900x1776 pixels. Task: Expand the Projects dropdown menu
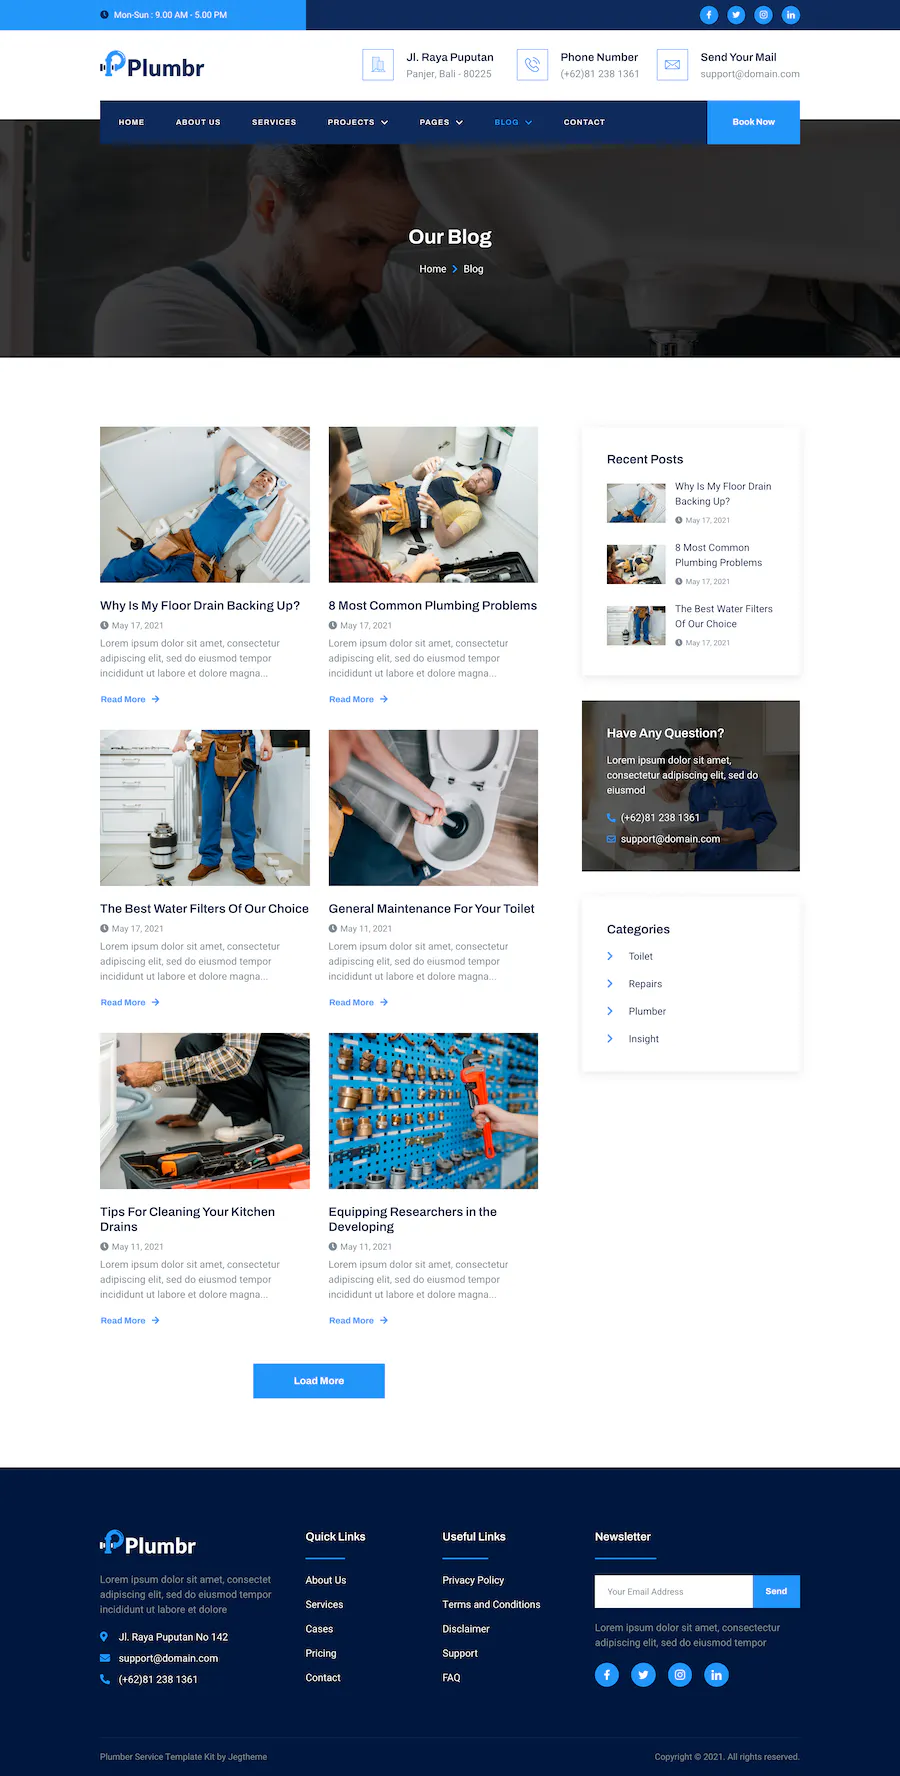pos(357,122)
